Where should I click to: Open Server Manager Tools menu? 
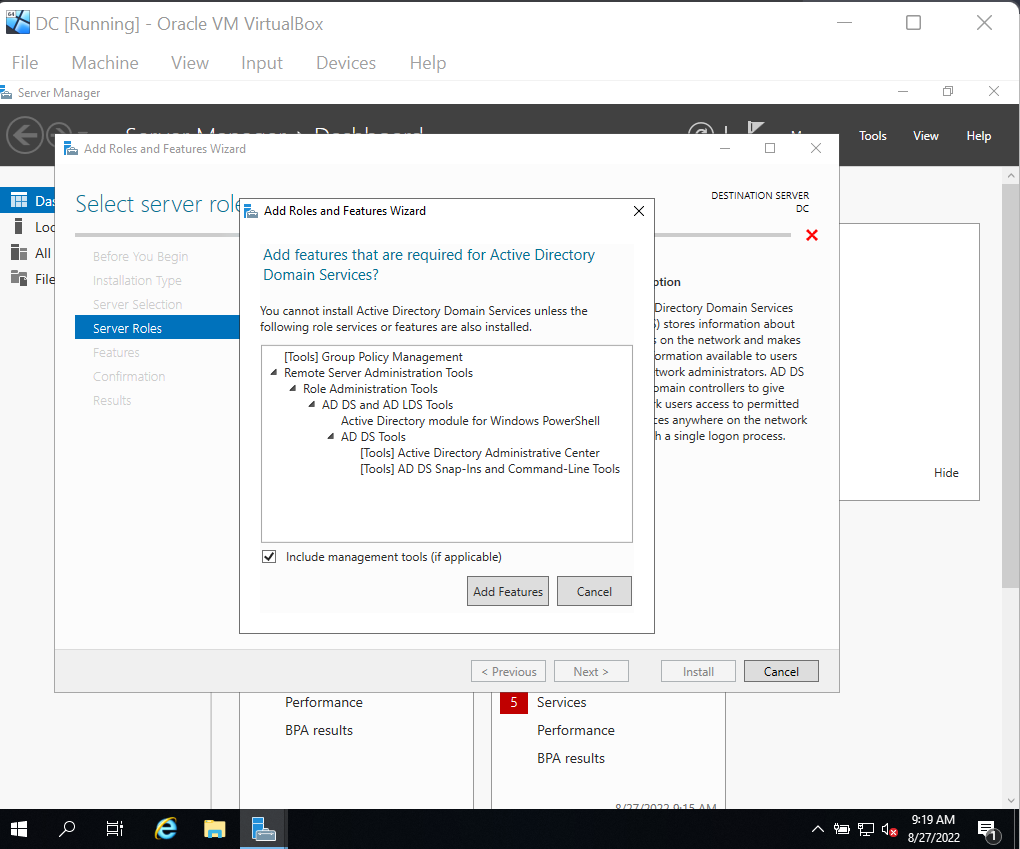(x=872, y=136)
